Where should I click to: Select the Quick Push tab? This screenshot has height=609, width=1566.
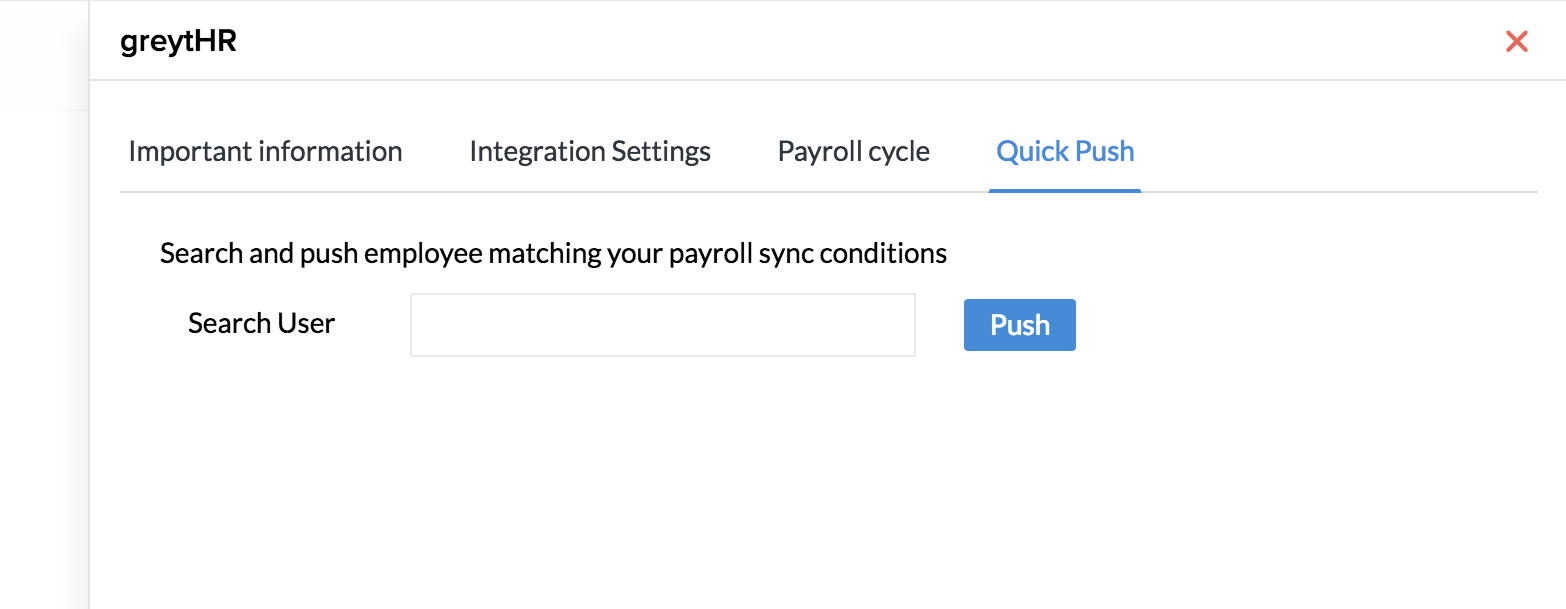(x=1065, y=152)
